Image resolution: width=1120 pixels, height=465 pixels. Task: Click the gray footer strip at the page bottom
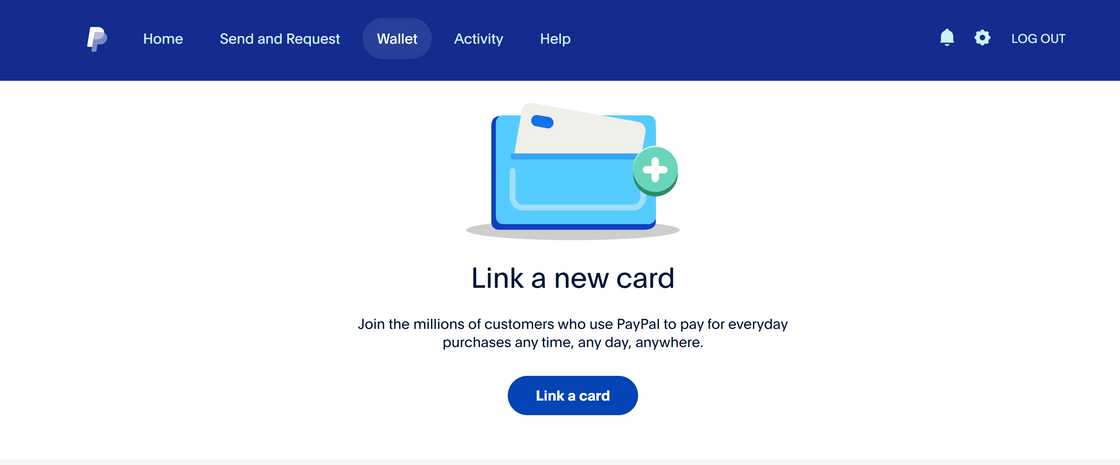pyautogui.click(x=560, y=462)
